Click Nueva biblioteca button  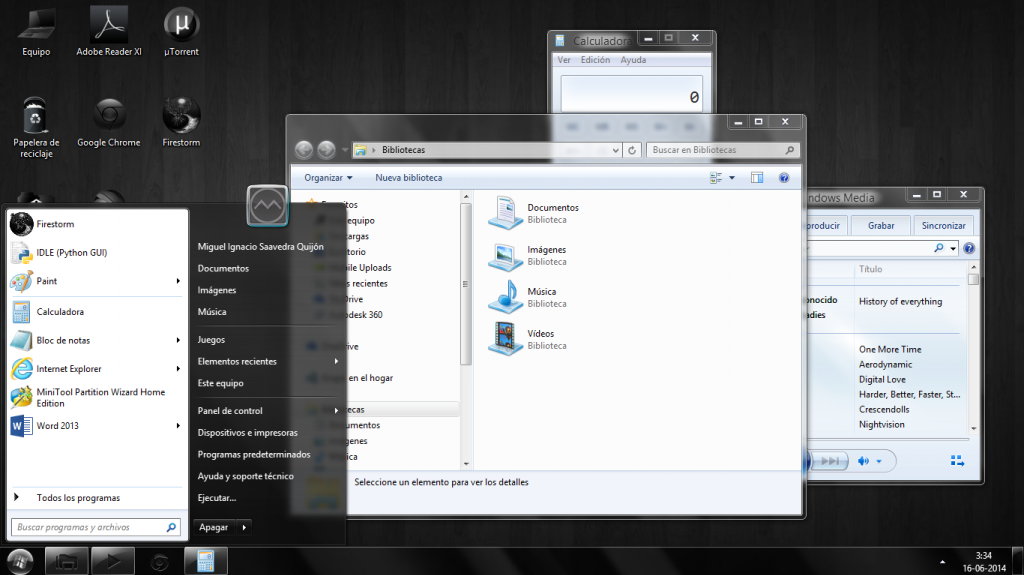409,178
